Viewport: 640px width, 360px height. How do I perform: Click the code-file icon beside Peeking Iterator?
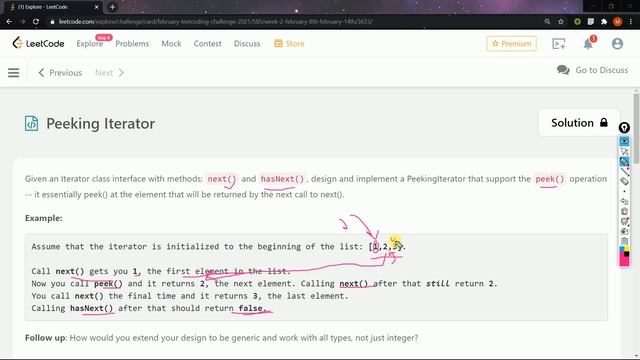[x=31, y=123]
